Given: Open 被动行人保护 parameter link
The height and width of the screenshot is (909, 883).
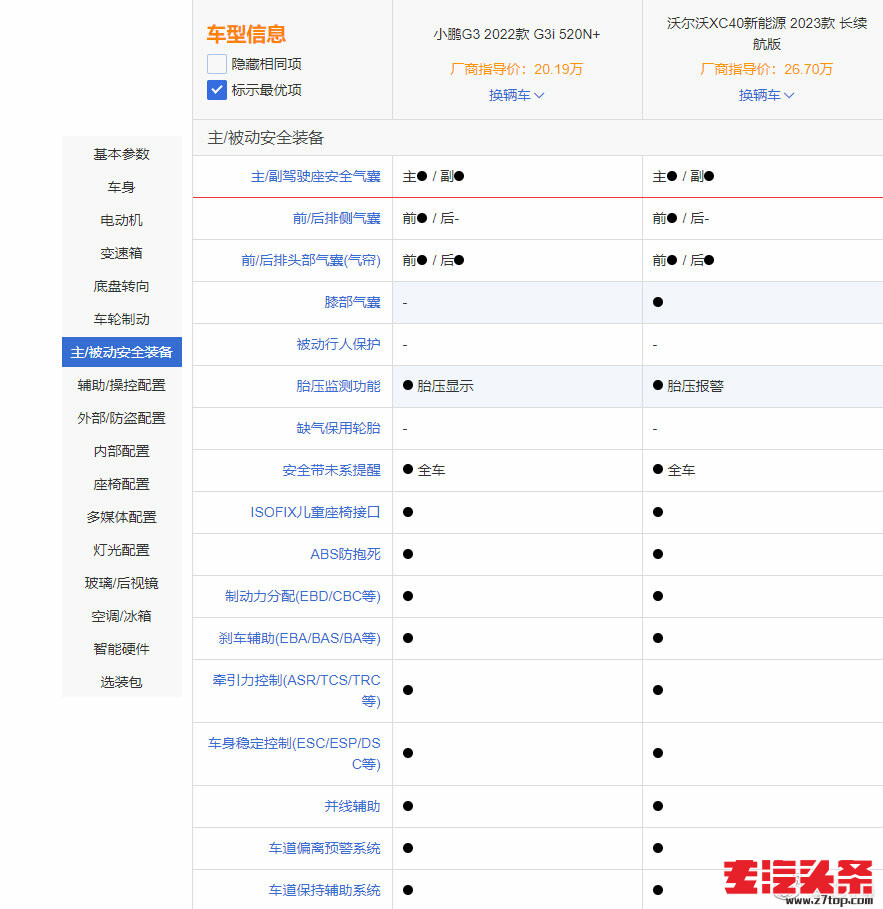Looking at the screenshot, I should (339, 344).
